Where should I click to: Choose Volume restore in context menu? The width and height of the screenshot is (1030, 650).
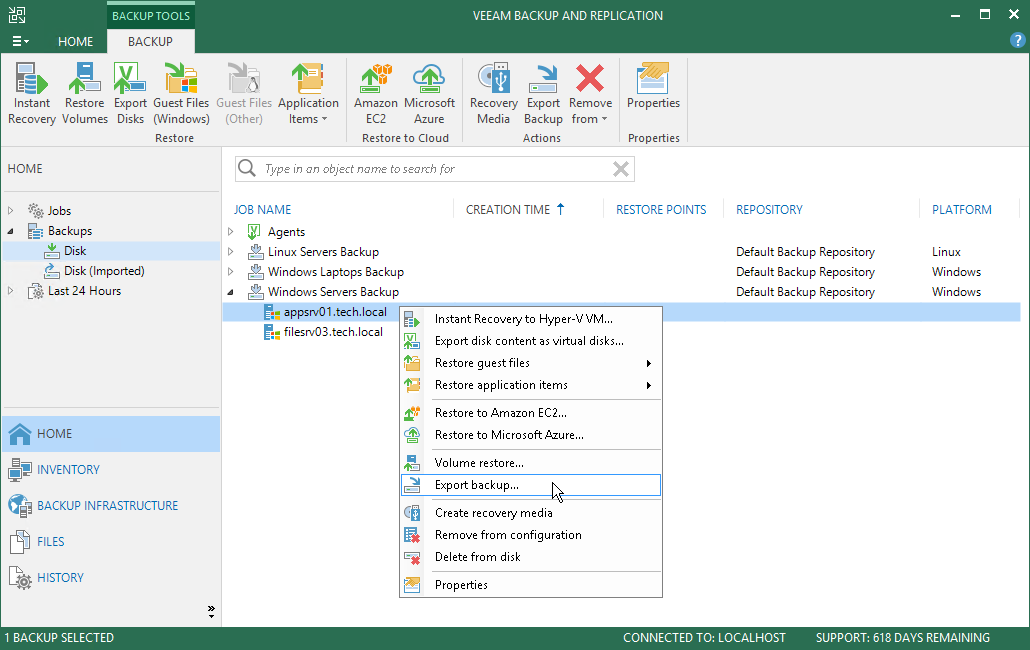tap(531, 463)
